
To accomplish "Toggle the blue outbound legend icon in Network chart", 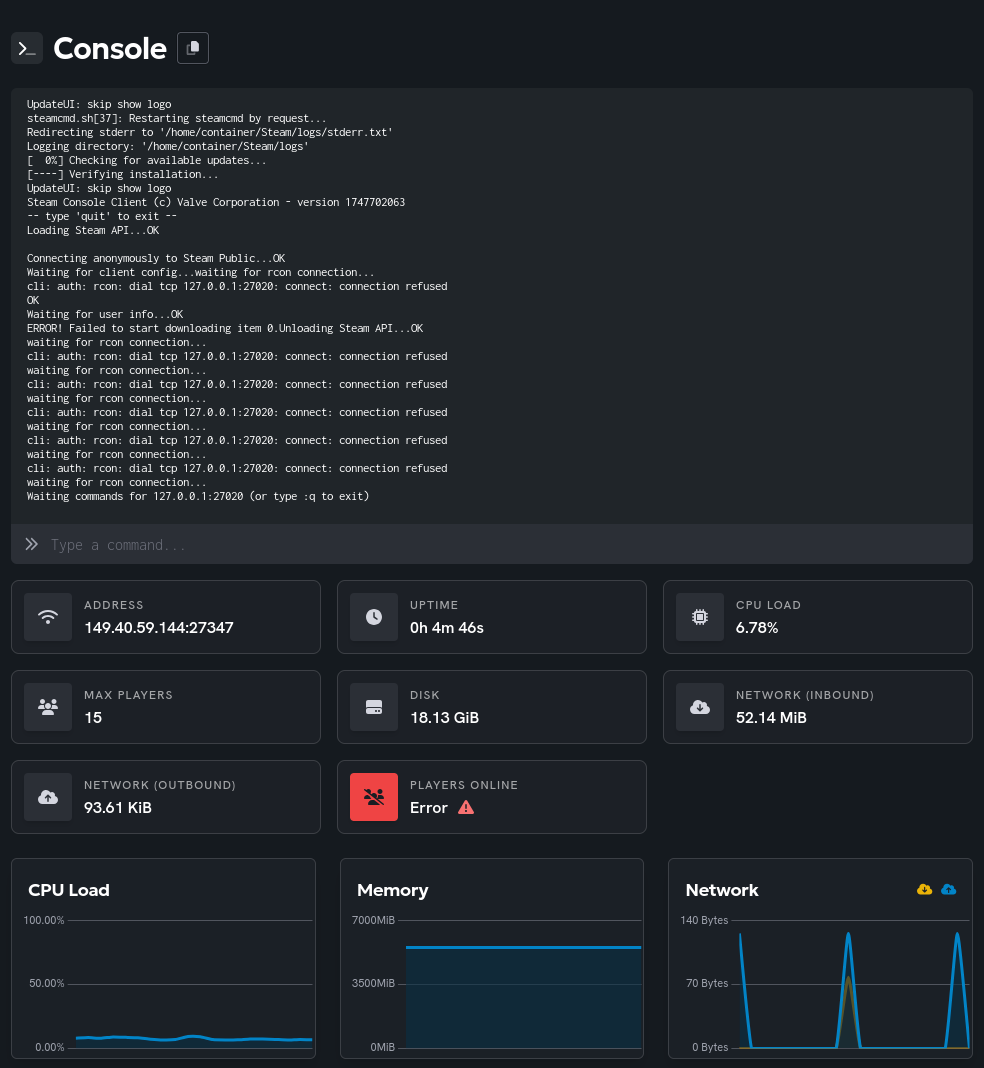I will (949, 890).
